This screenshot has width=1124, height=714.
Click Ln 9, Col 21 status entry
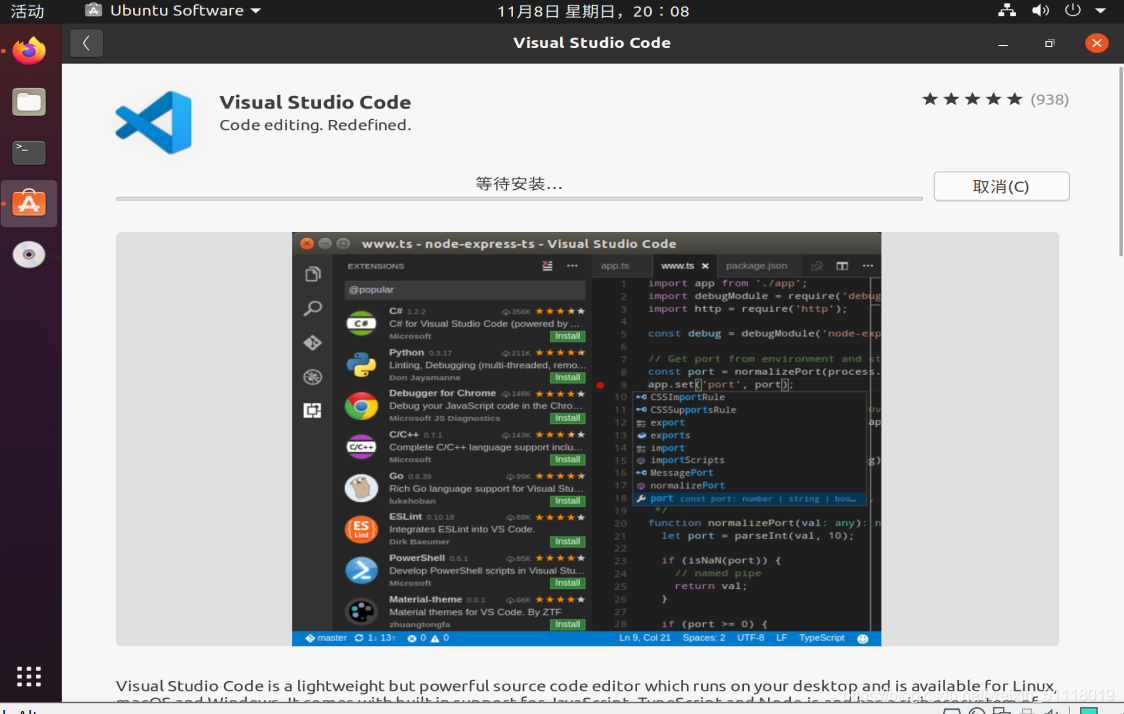[645, 638]
